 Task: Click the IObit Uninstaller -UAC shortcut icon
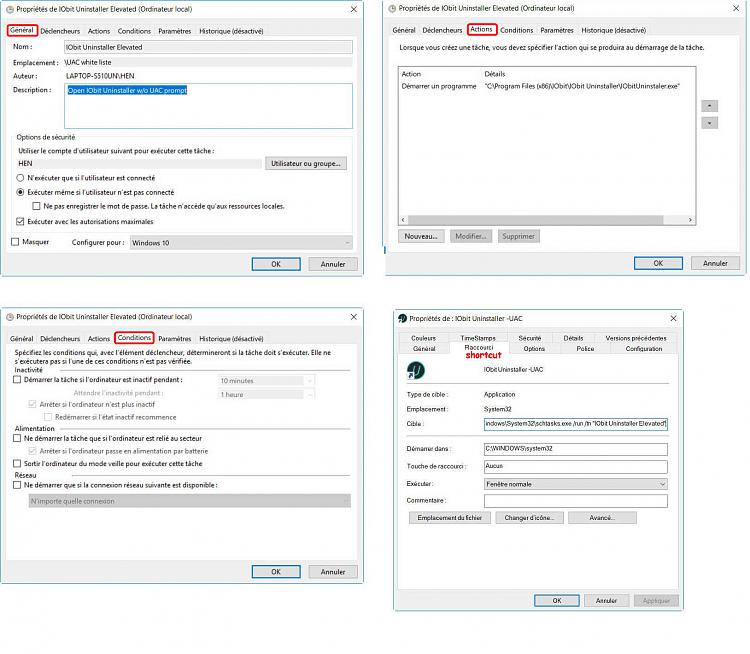coord(415,370)
